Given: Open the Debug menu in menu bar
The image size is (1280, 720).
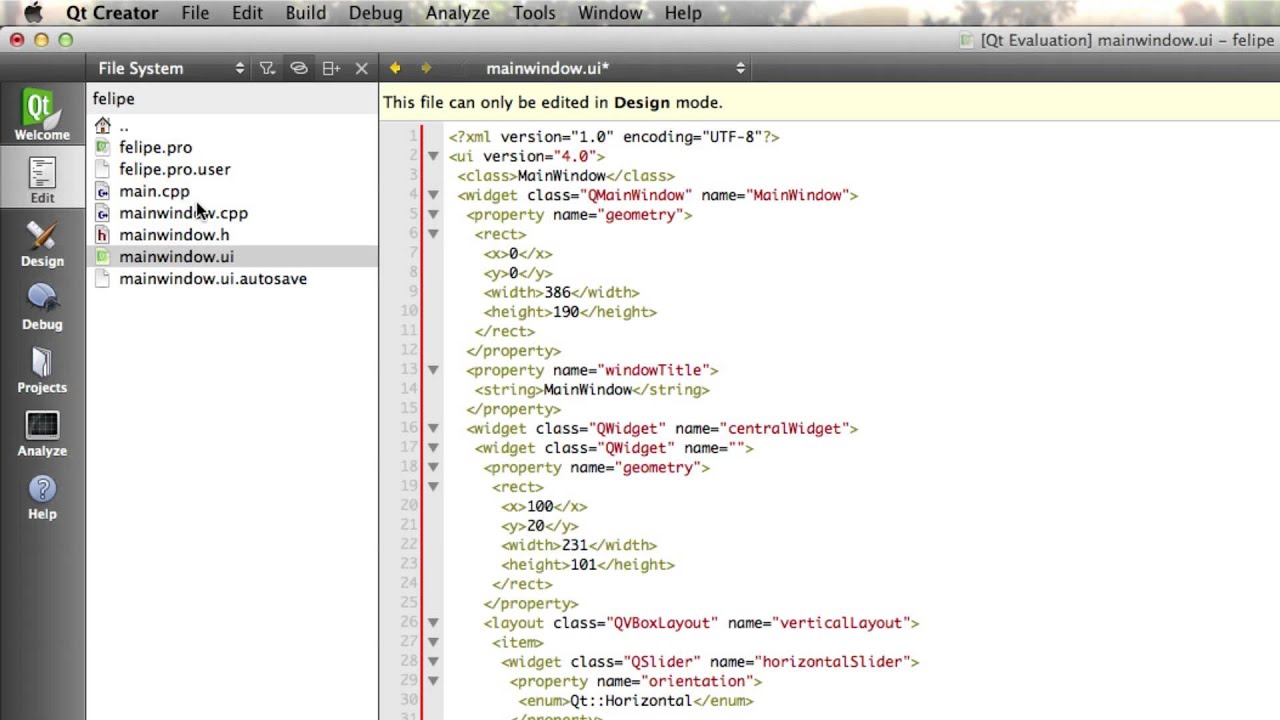Looking at the screenshot, I should pyautogui.click(x=376, y=13).
